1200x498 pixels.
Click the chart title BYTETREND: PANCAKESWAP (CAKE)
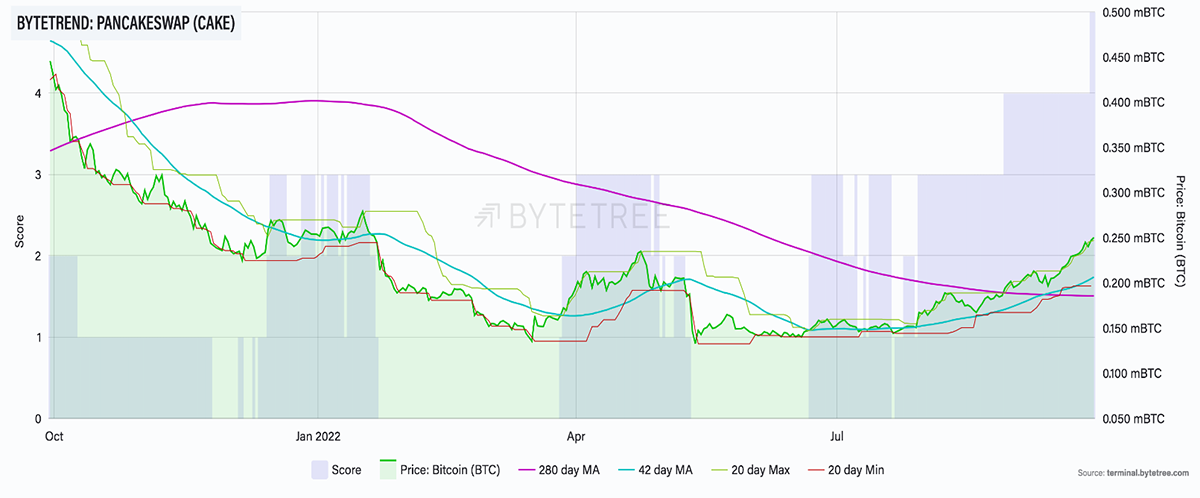point(126,25)
